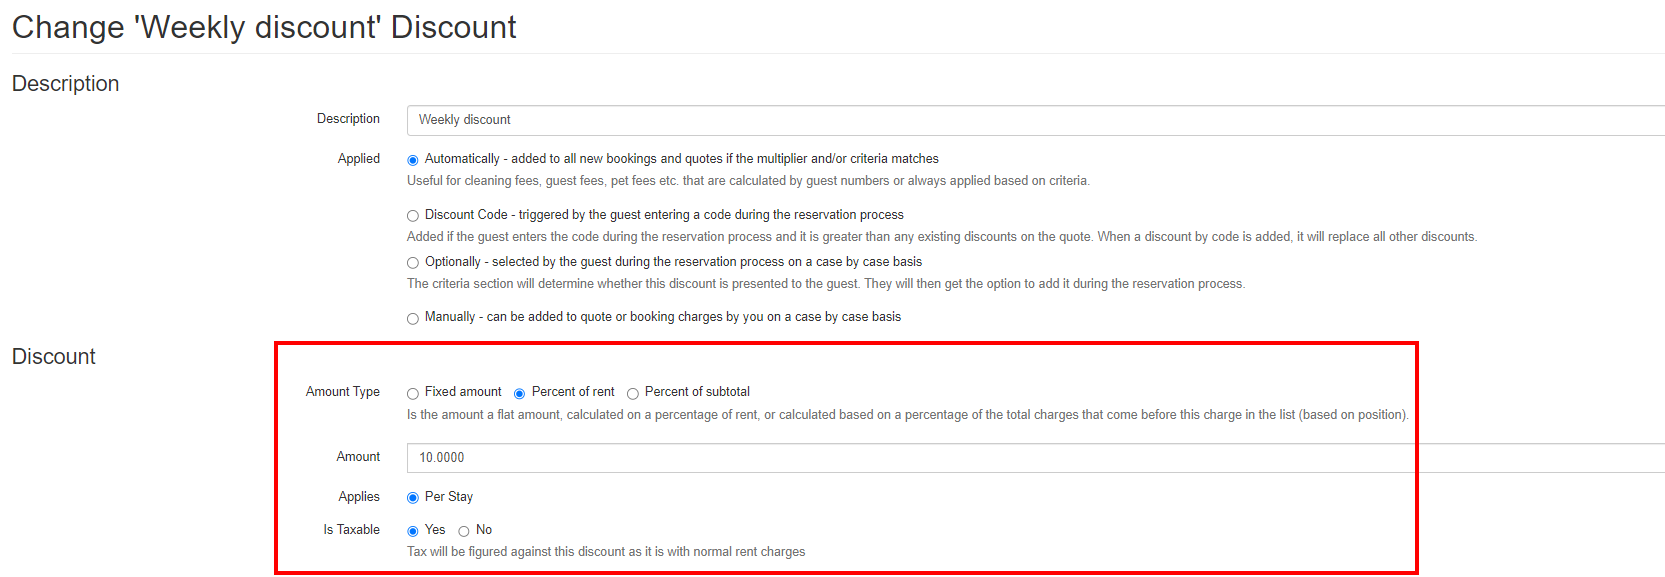Choose the Discount Code radio option
This screenshot has width=1665, height=577.
click(x=413, y=216)
